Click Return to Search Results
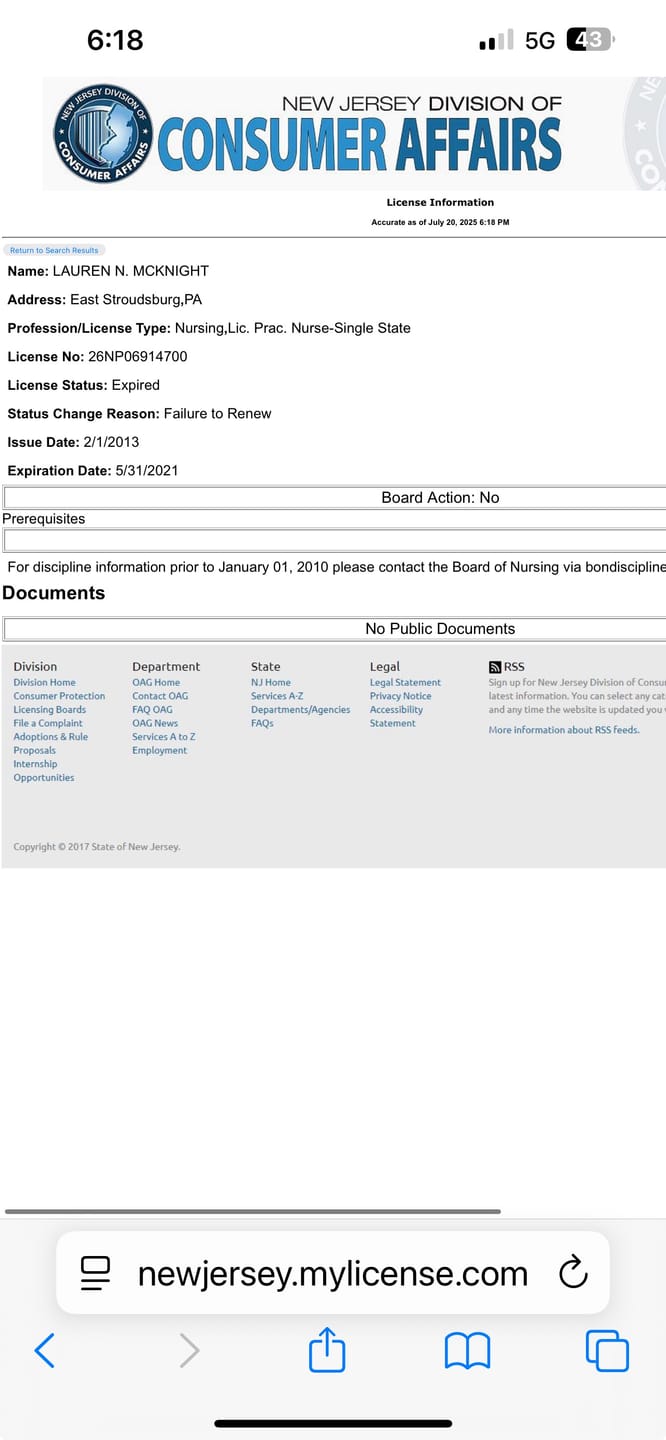The image size is (666, 1440). (54, 250)
